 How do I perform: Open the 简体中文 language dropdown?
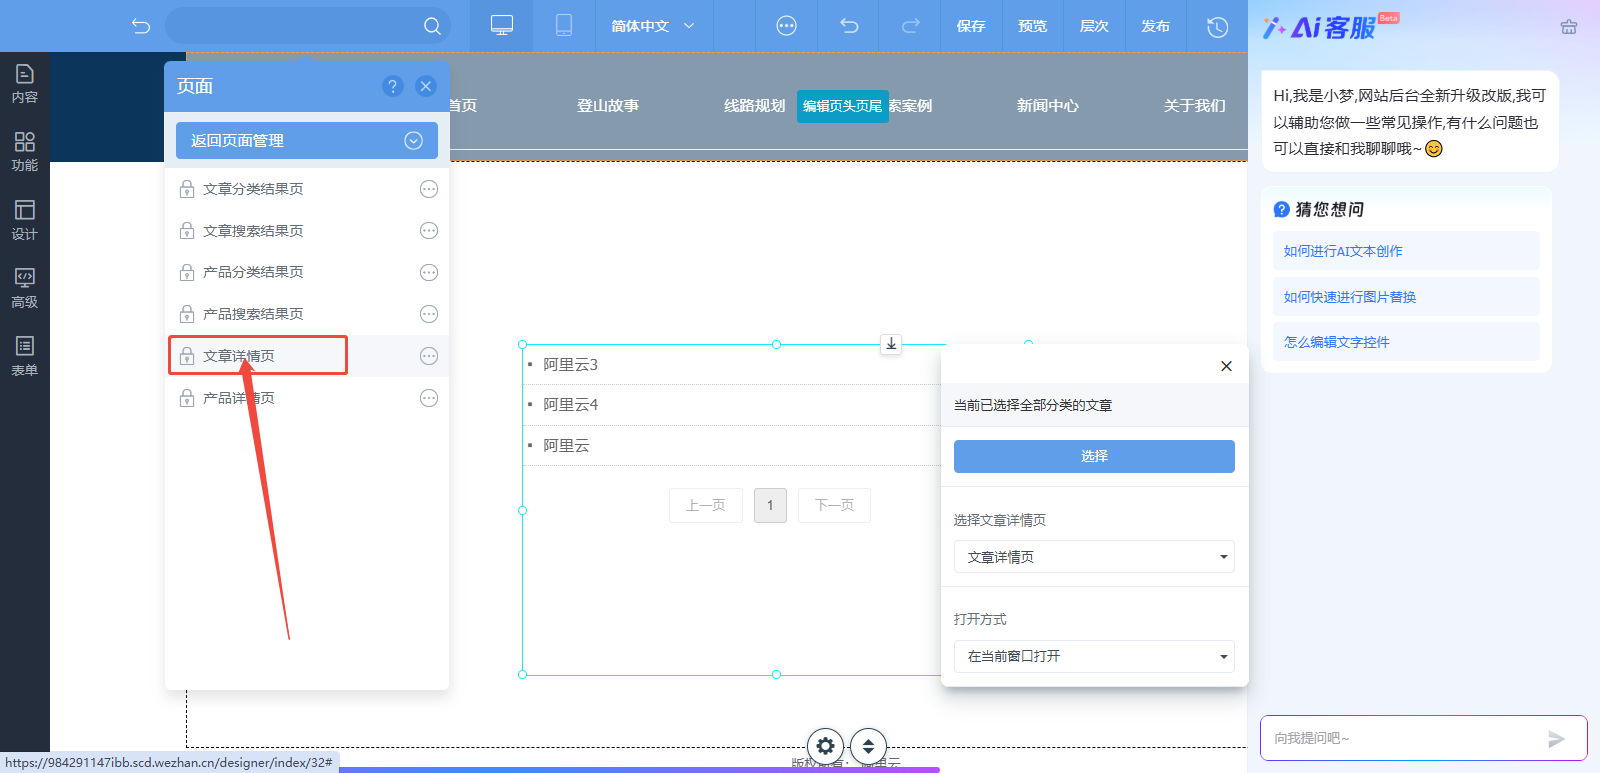point(653,26)
